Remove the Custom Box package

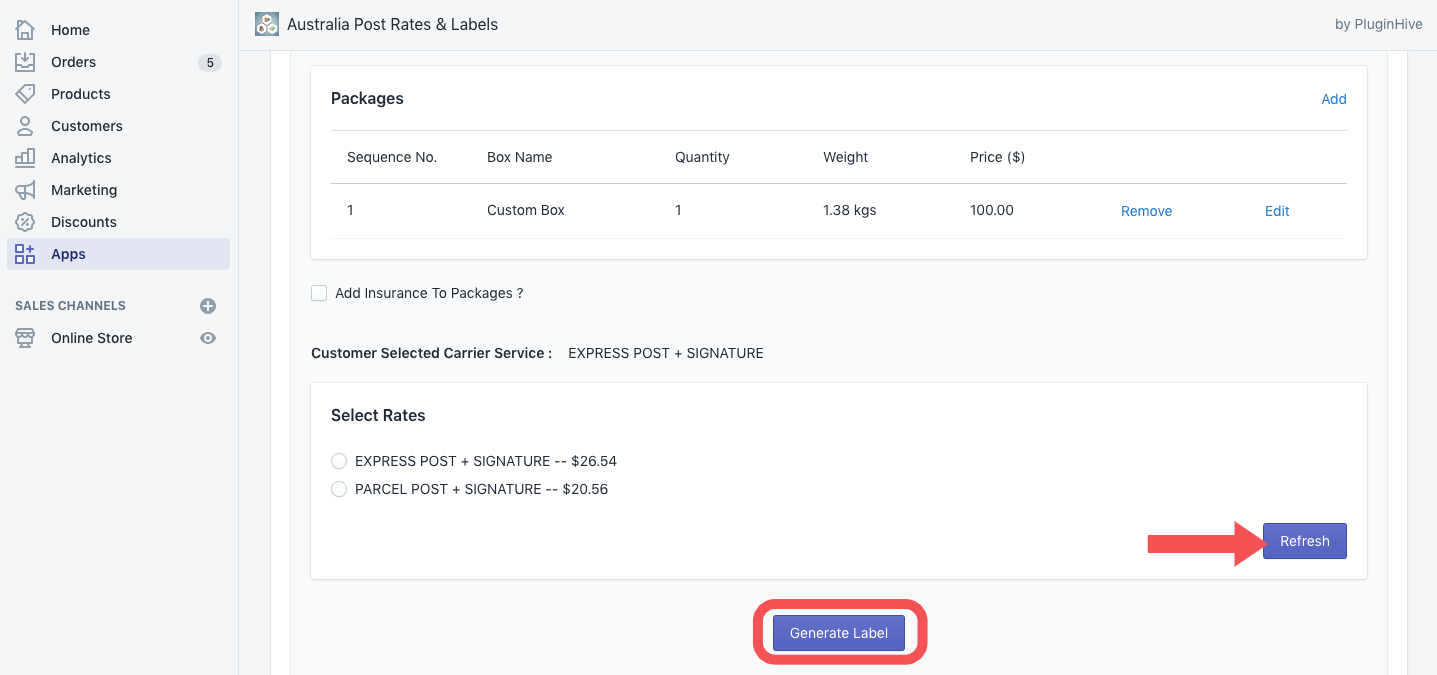tap(1146, 211)
